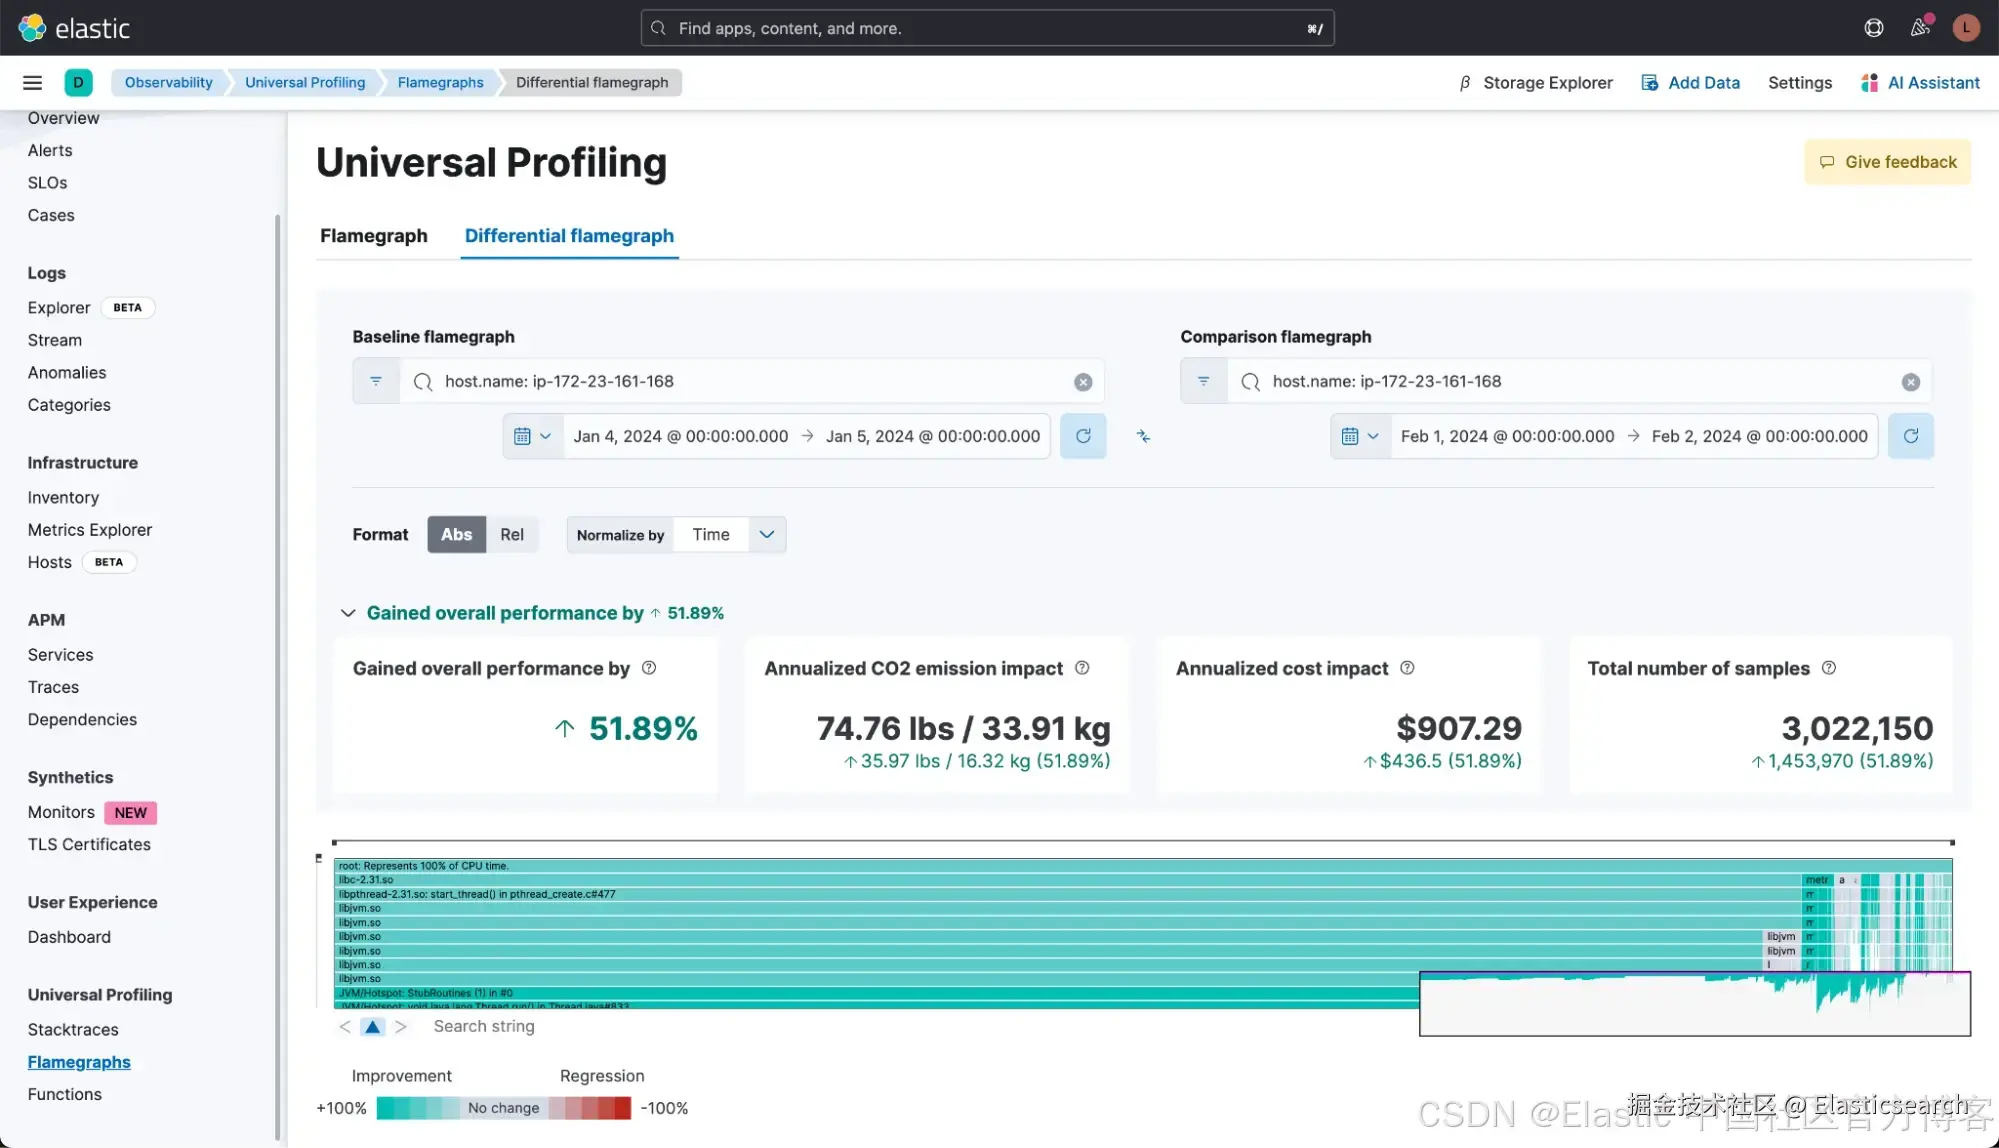Image resolution: width=1999 pixels, height=1148 pixels.
Task: Click the swap baseline and comparison icon
Action: (1143, 436)
